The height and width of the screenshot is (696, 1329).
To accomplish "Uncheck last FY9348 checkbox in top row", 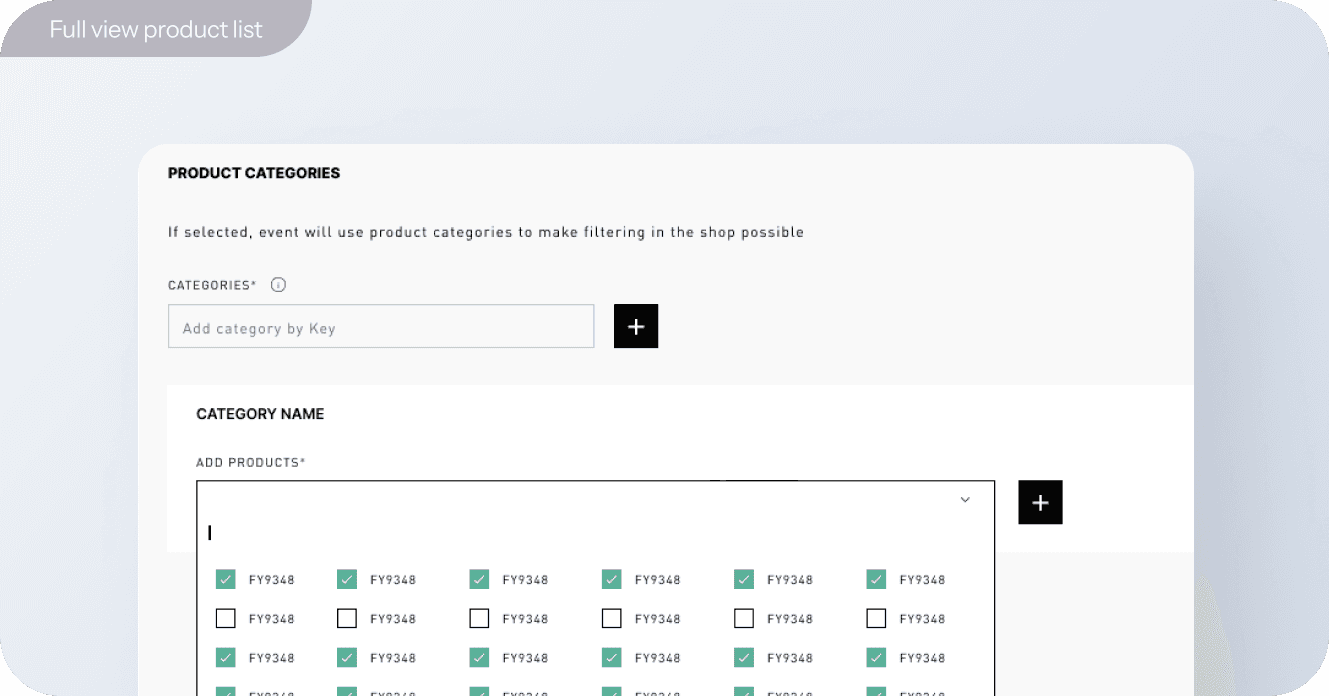I will [876, 579].
